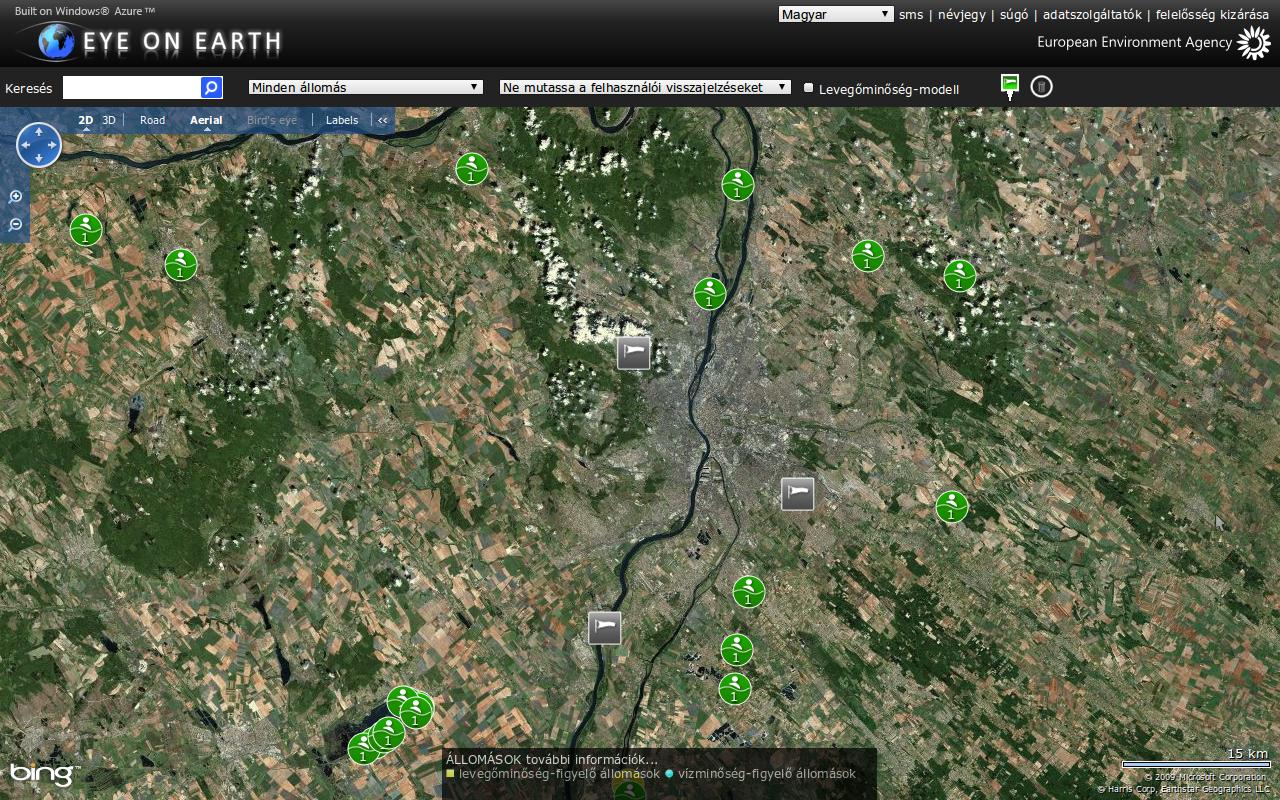Click the Keresés search input field

pos(131,88)
